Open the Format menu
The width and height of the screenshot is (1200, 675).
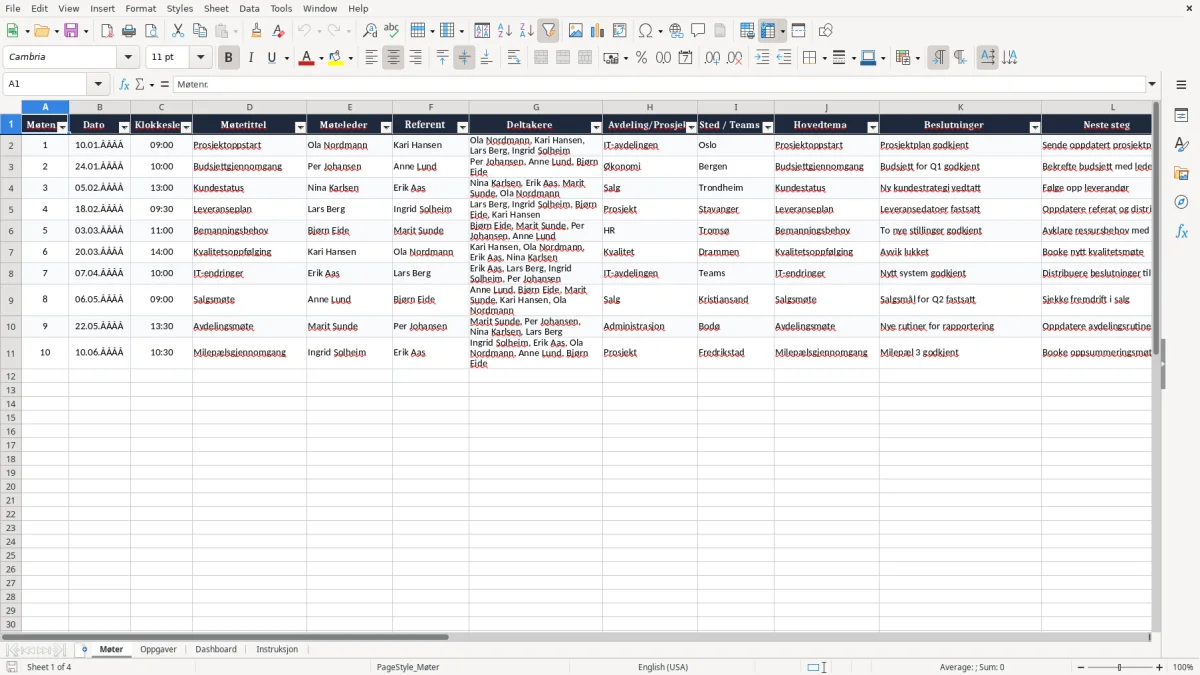click(x=140, y=8)
